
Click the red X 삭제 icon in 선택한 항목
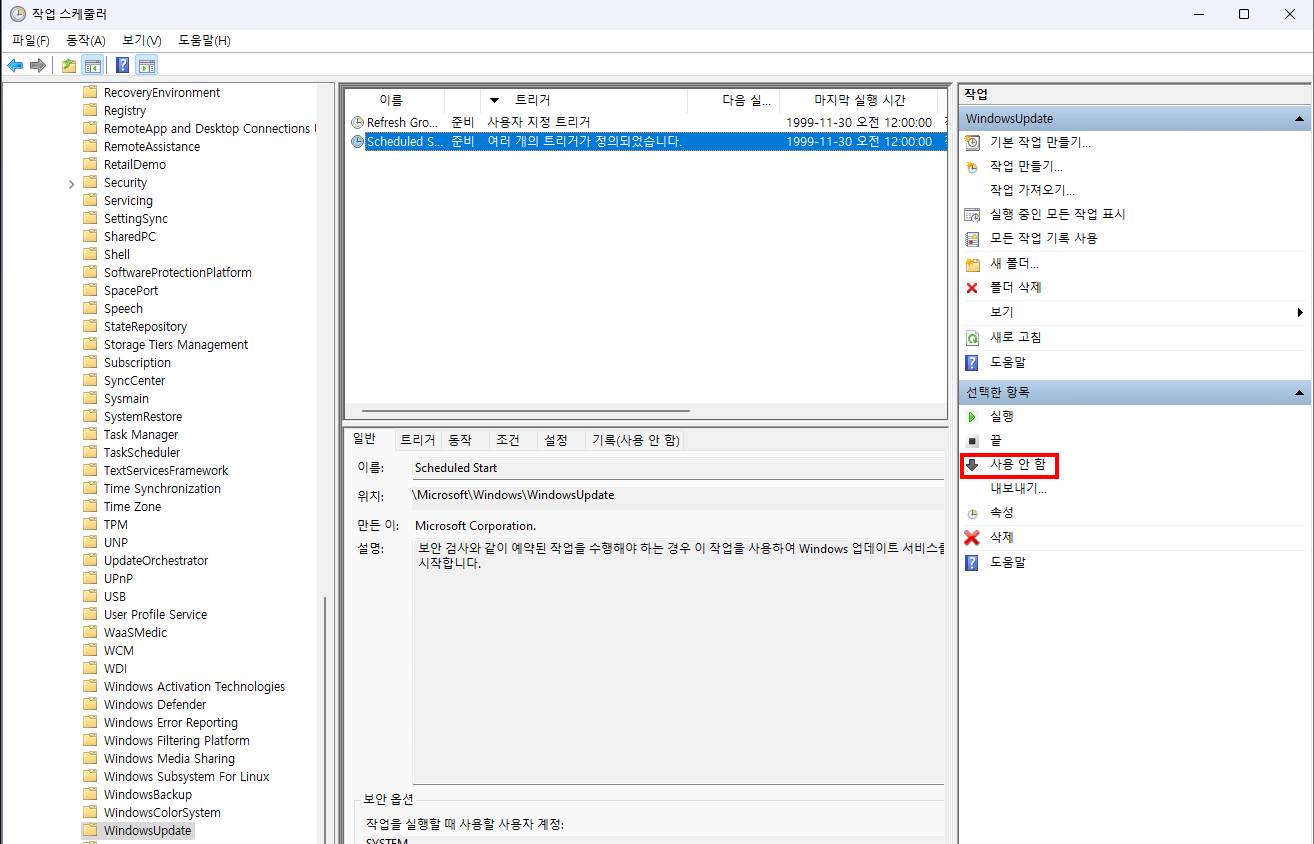coord(972,538)
